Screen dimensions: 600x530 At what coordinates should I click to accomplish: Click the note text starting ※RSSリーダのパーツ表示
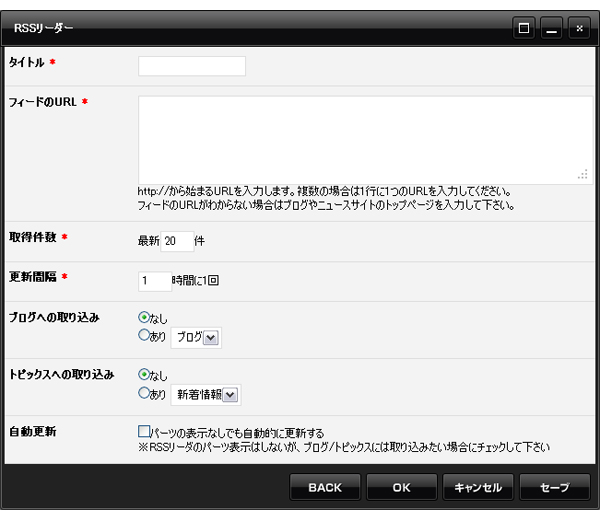click(344, 447)
